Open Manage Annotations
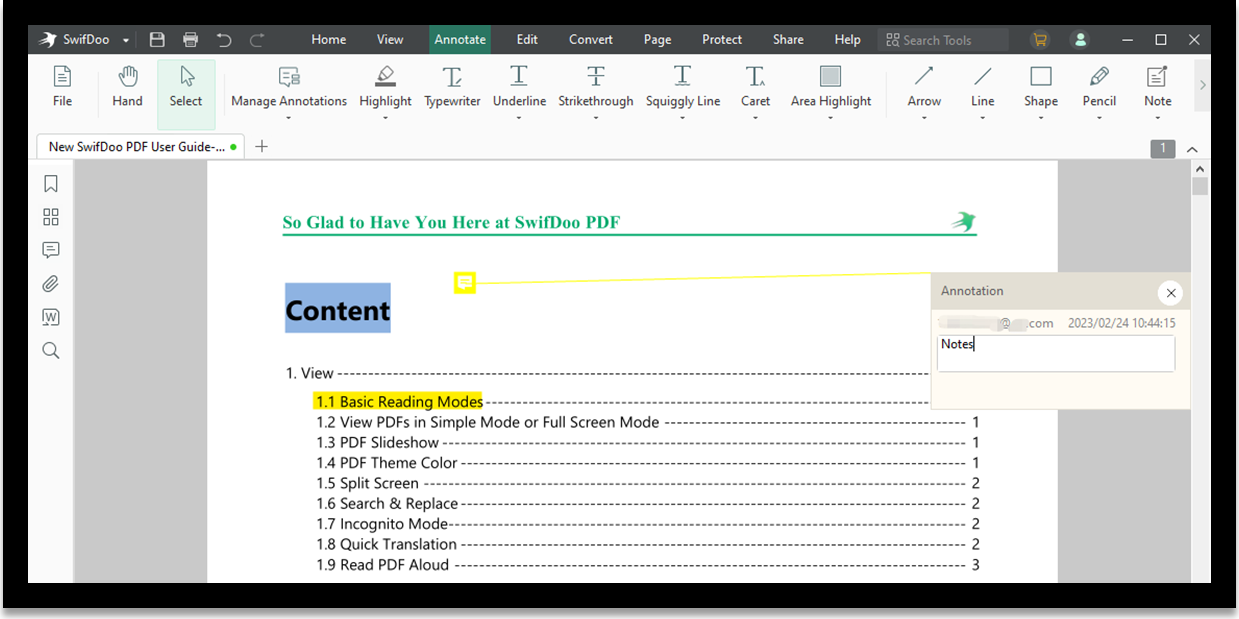 coord(289,87)
